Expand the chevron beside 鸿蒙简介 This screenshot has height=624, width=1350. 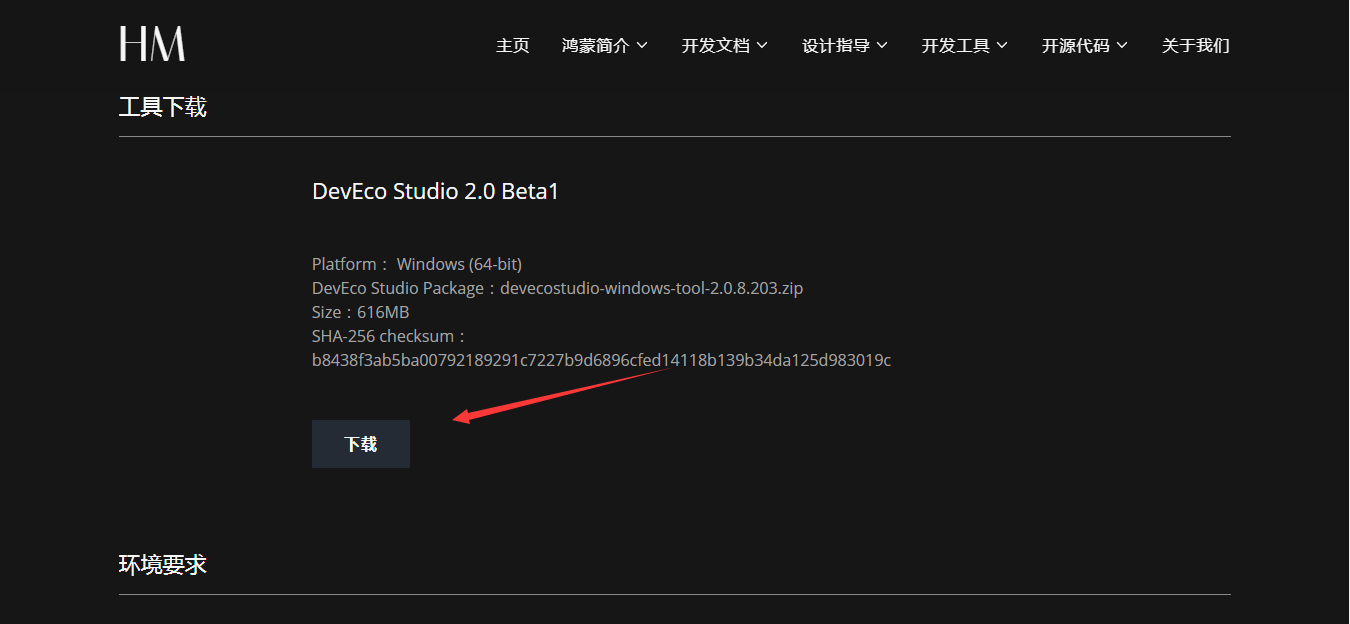click(642, 46)
